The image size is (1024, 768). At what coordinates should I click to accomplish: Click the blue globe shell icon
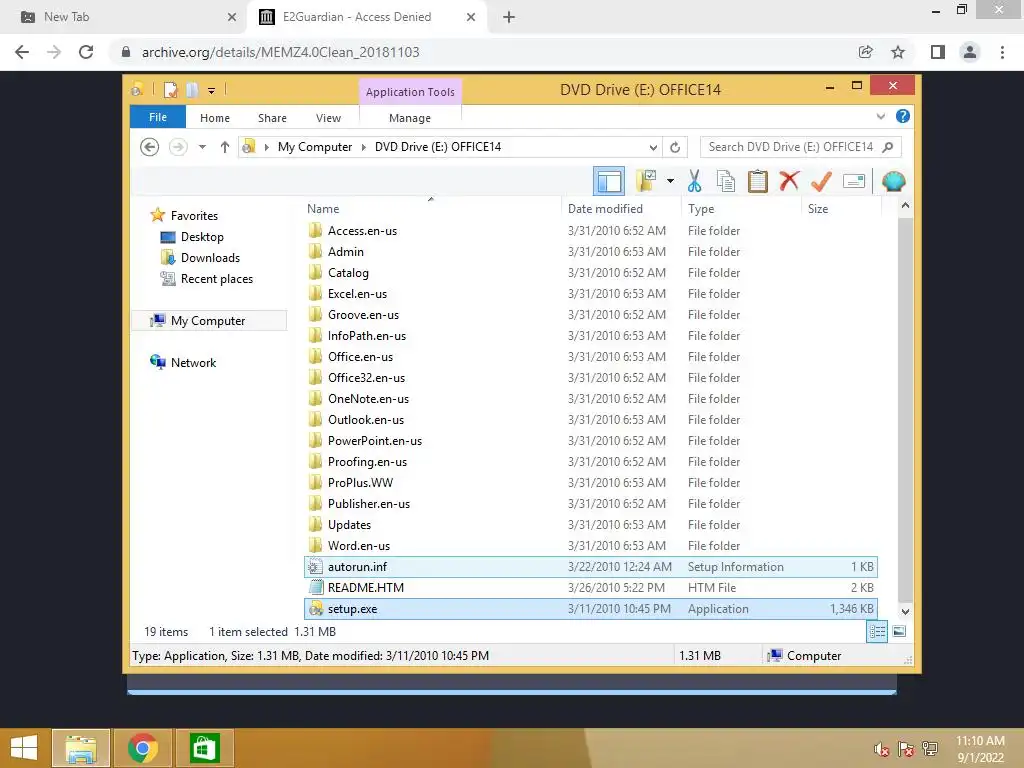[893, 181]
